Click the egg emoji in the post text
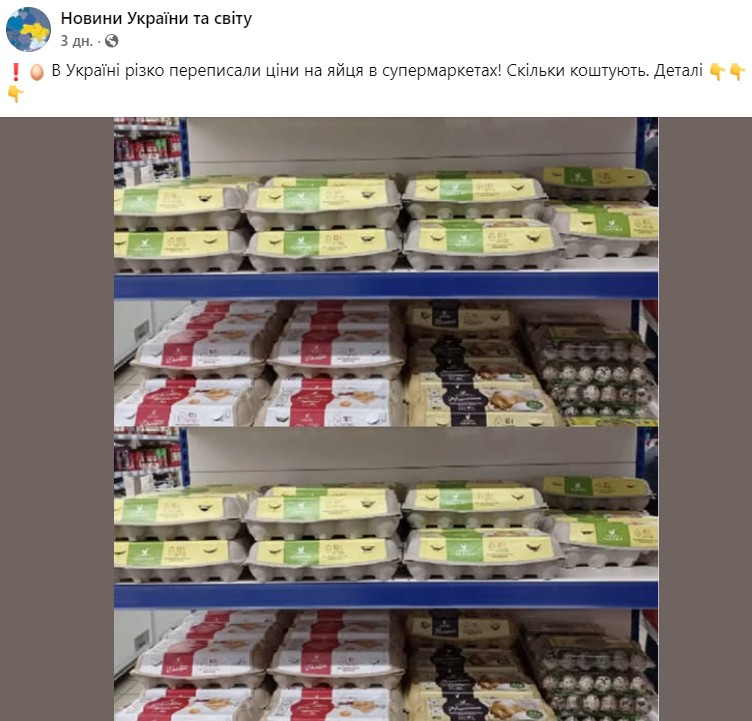 (x=36, y=71)
